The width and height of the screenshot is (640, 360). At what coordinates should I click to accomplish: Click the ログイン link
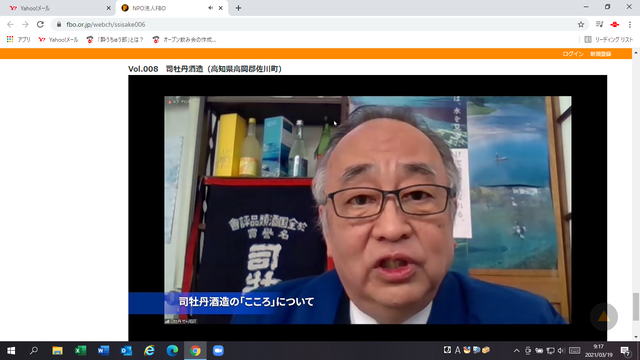pyautogui.click(x=573, y=54)
